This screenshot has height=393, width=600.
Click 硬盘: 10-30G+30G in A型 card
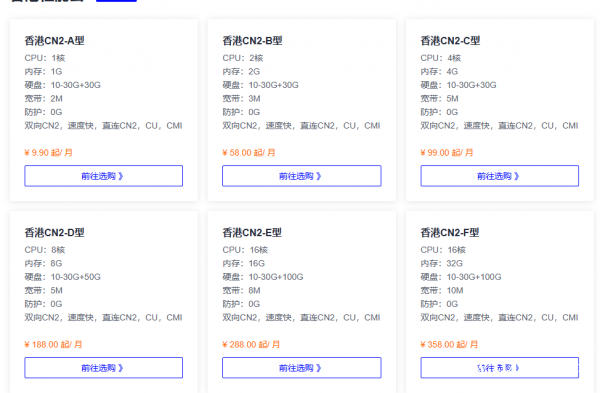[x=63, y=85]
